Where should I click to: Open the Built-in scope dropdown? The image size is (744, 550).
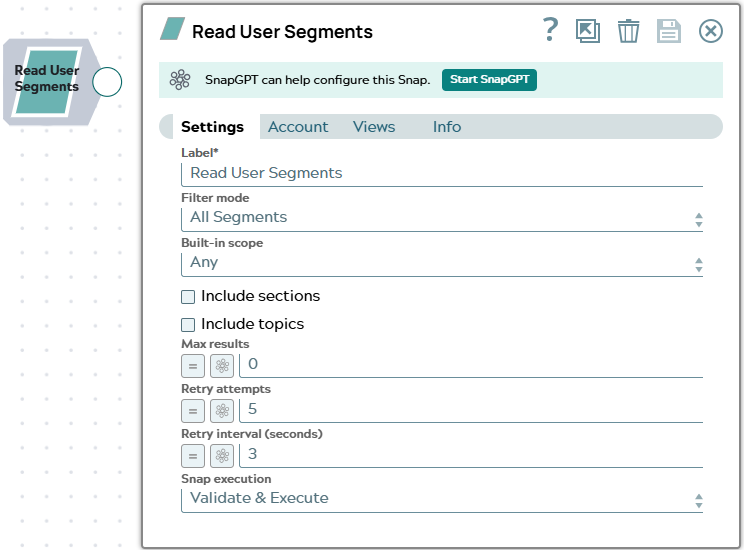tap(442, 263)
